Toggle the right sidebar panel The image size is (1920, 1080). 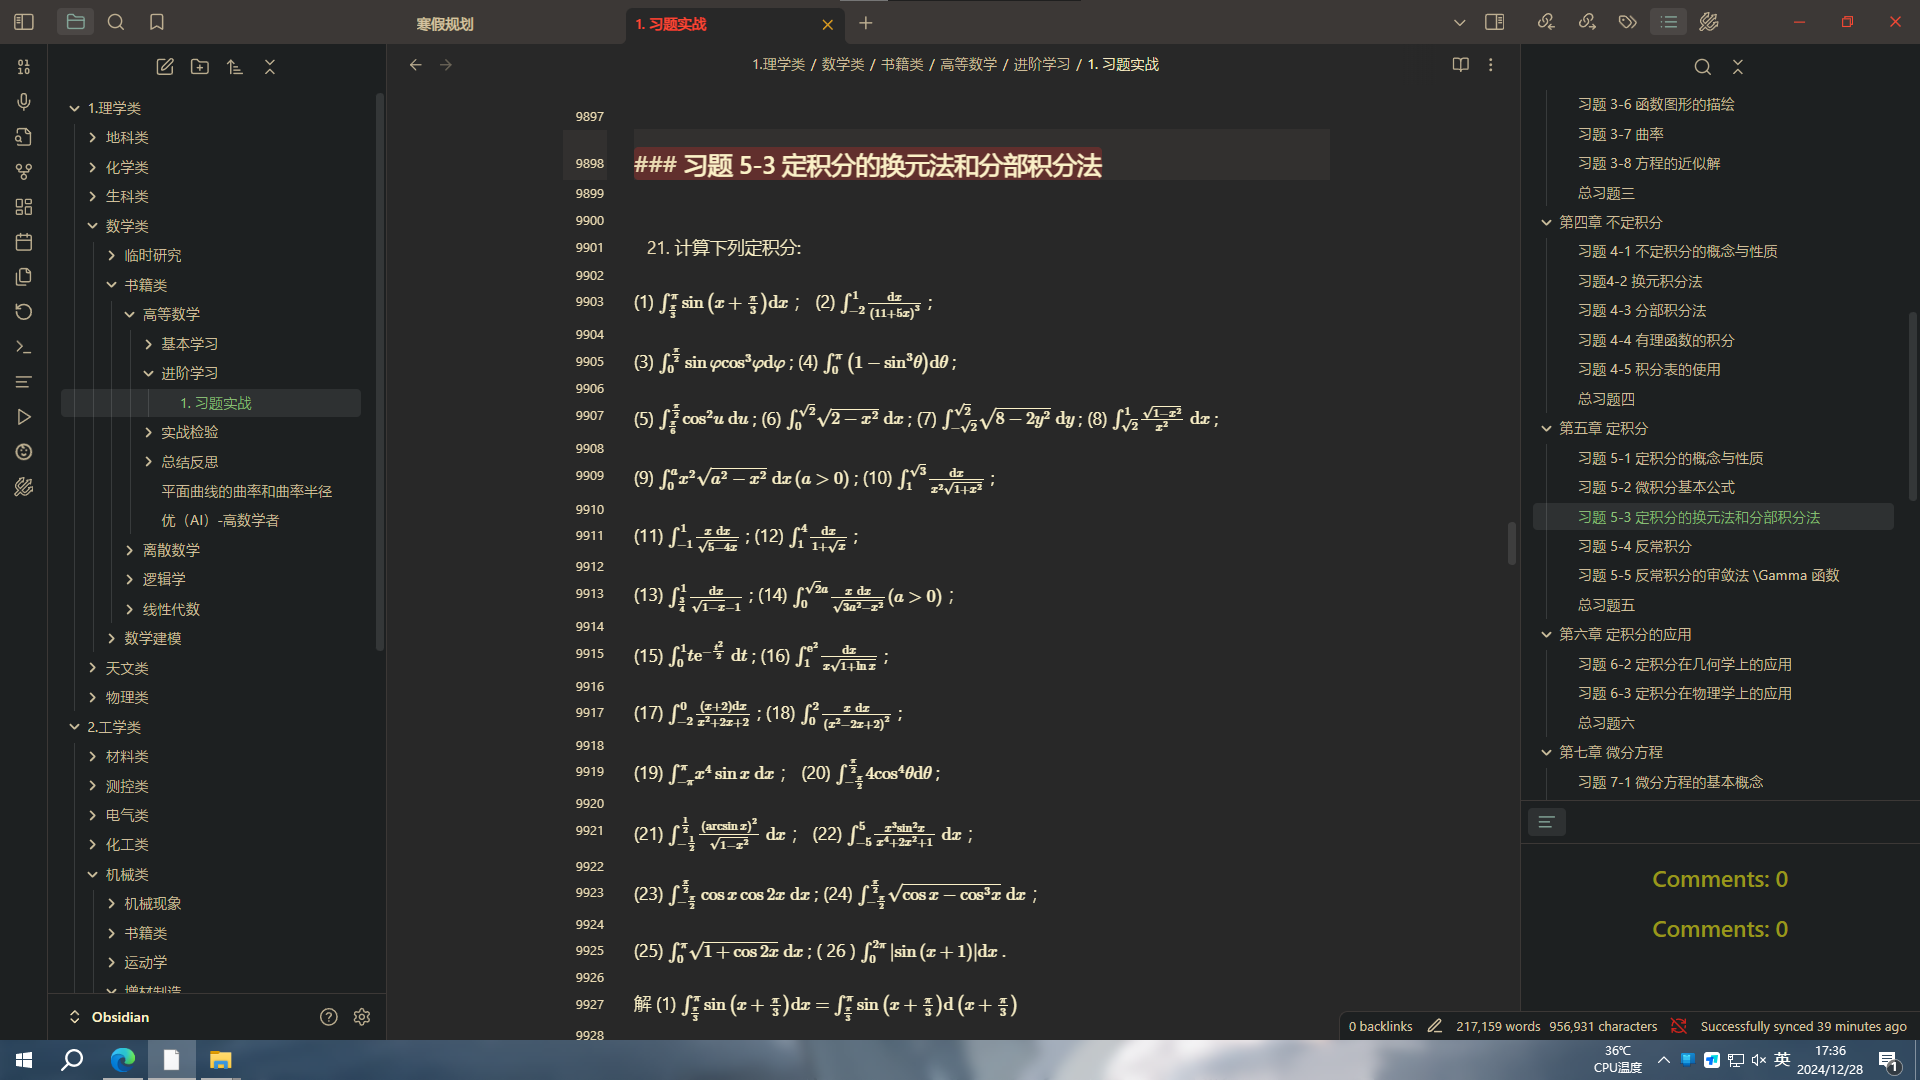[x=1494, y=22]
